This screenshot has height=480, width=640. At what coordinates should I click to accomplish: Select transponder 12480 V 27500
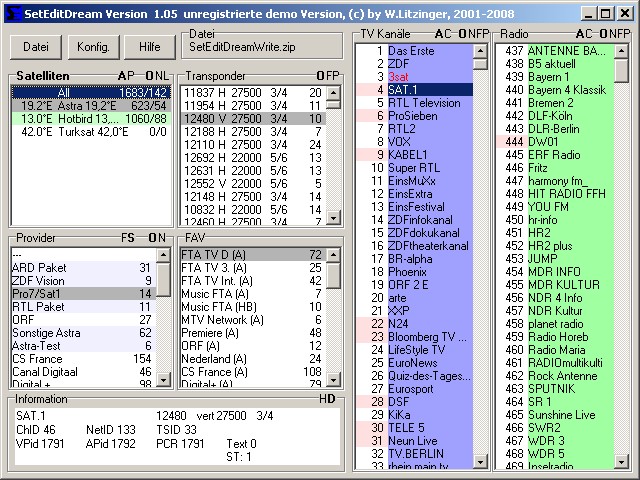click(253, 119)
